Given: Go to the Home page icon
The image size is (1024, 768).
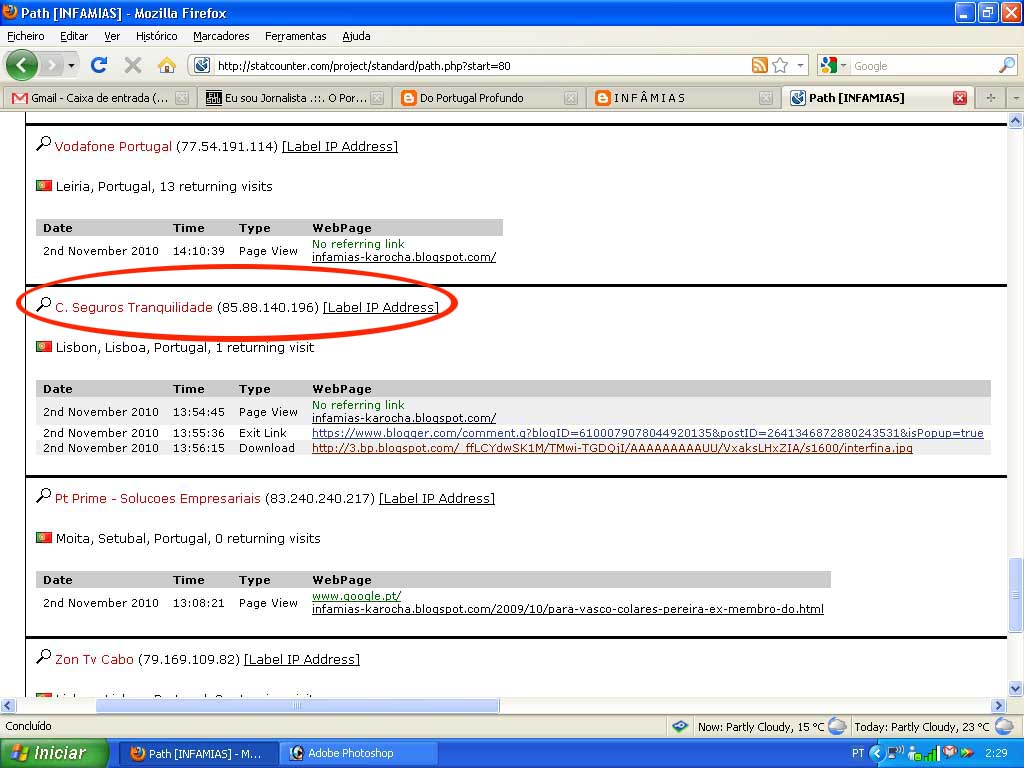Looking at the screenshot, I should [x=167, y=65].
